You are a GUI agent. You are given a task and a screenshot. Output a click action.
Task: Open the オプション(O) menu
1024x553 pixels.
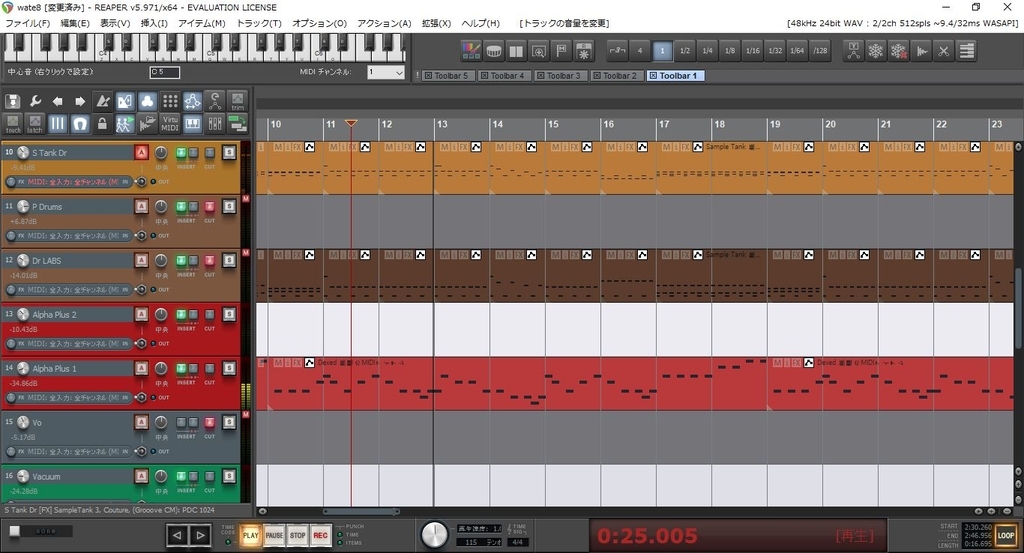tap(319, 23)
